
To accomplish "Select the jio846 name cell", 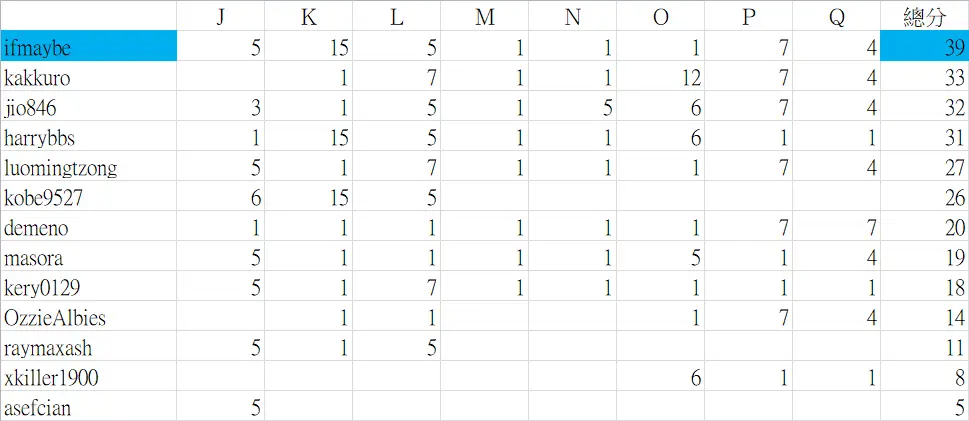I will 89,107.
